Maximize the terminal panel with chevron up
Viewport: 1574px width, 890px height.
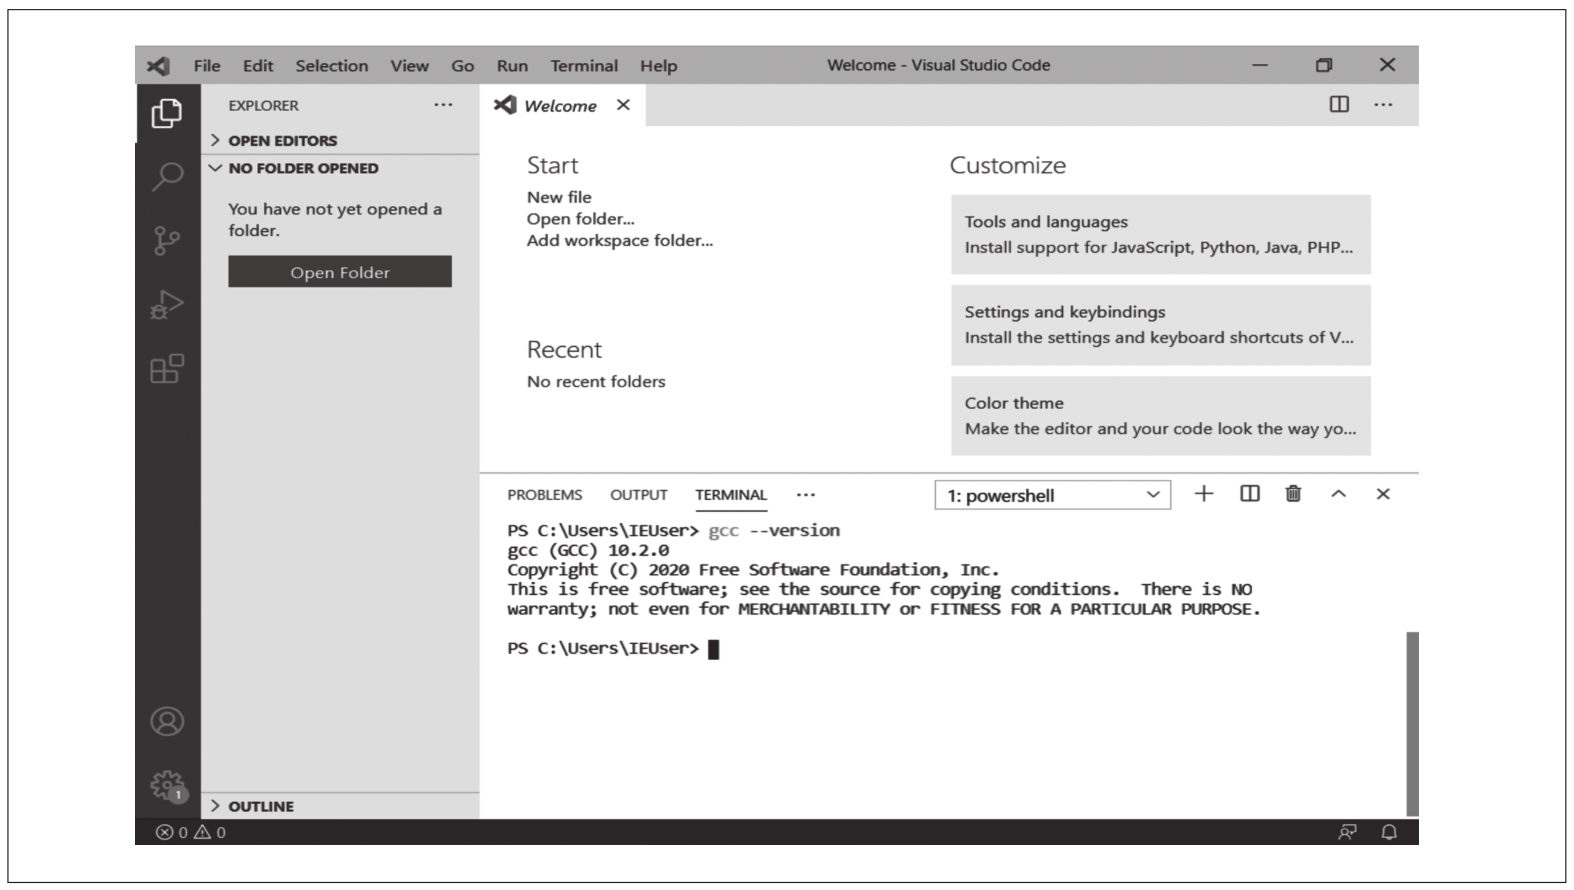[1338, 494]
